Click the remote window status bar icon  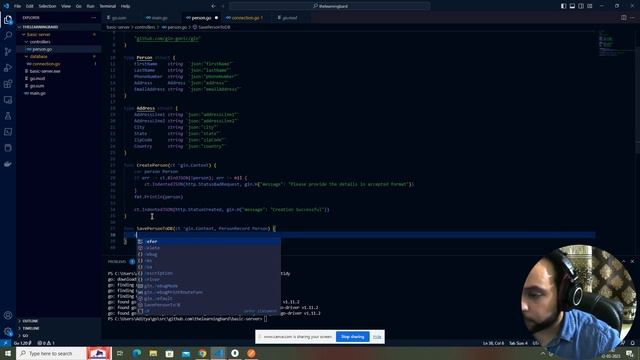coord(5,343)
